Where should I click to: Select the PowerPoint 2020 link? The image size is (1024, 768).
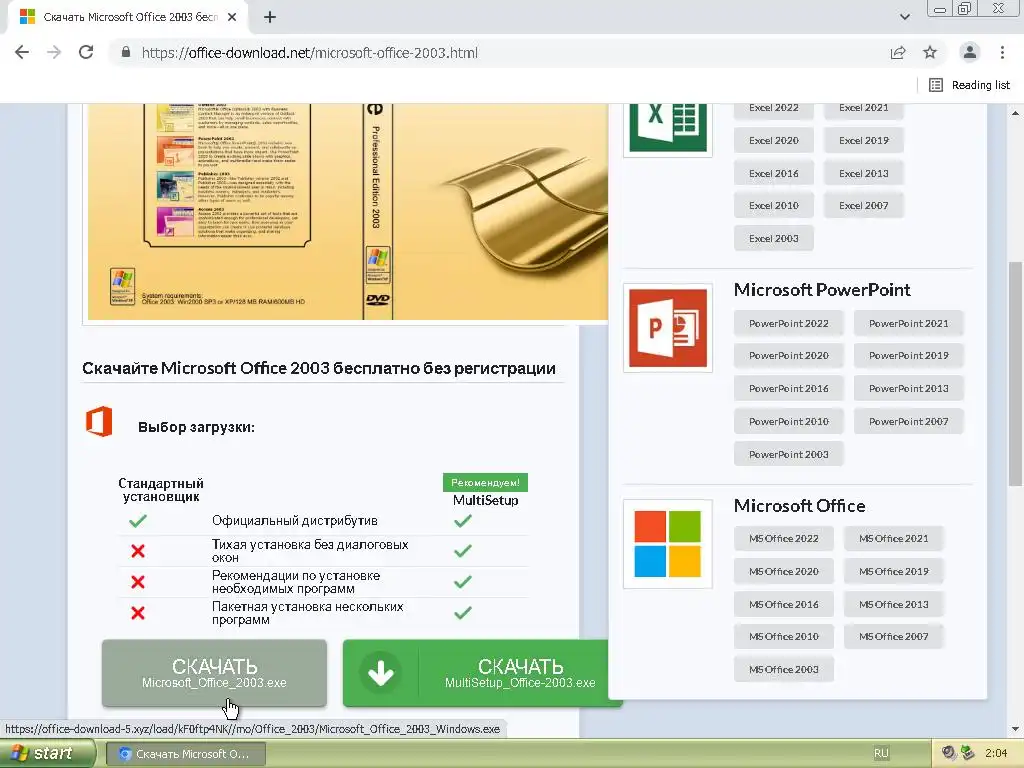[x=788, y=356]
